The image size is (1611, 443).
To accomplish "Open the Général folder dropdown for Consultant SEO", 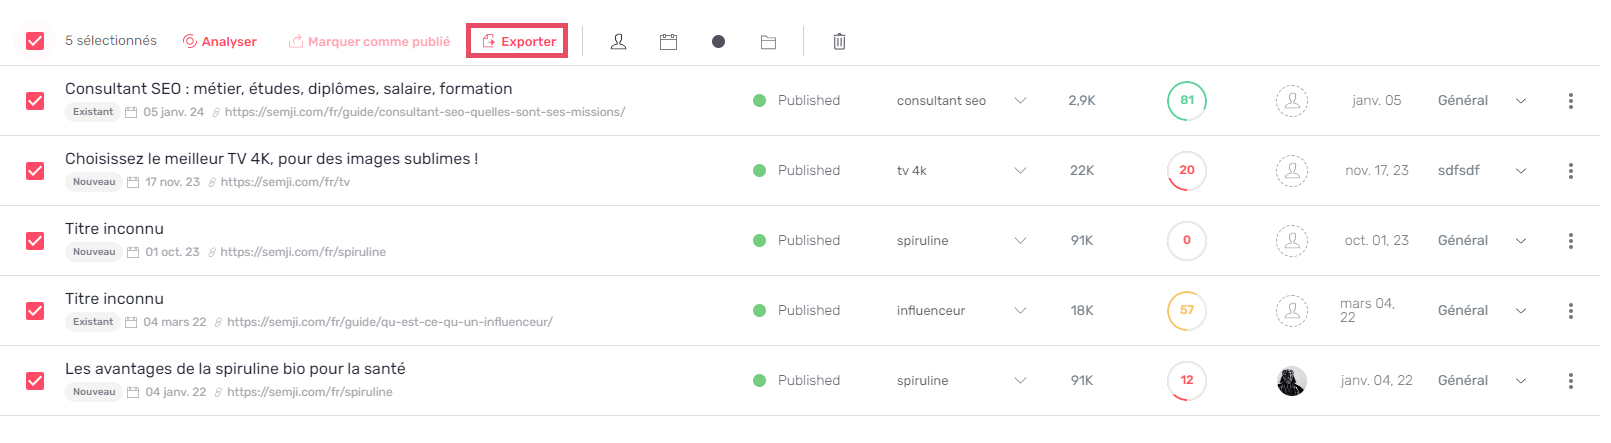I will click(x=1521, y=101).
